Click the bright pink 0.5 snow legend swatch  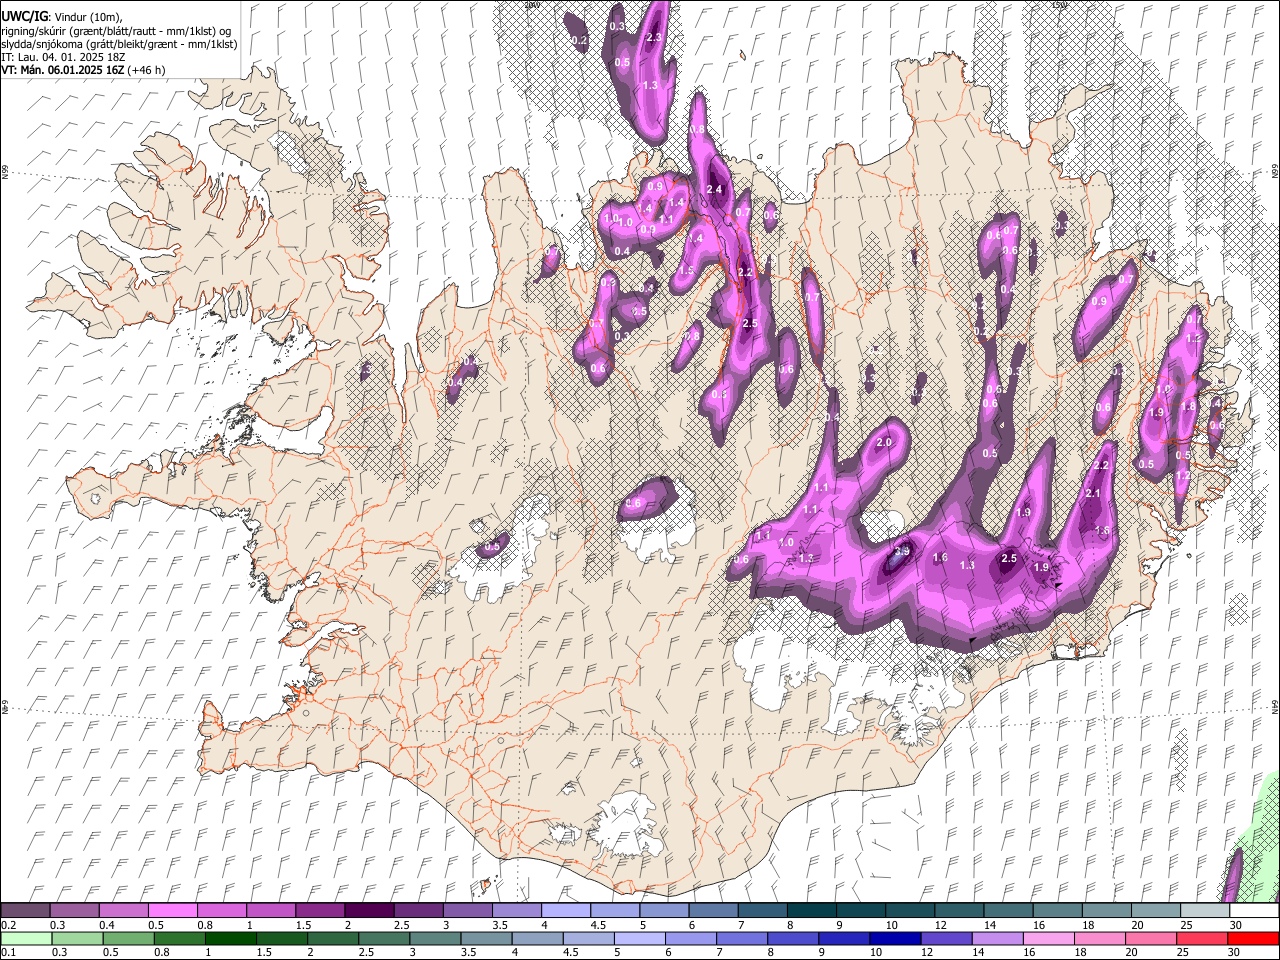click(172, 911)
